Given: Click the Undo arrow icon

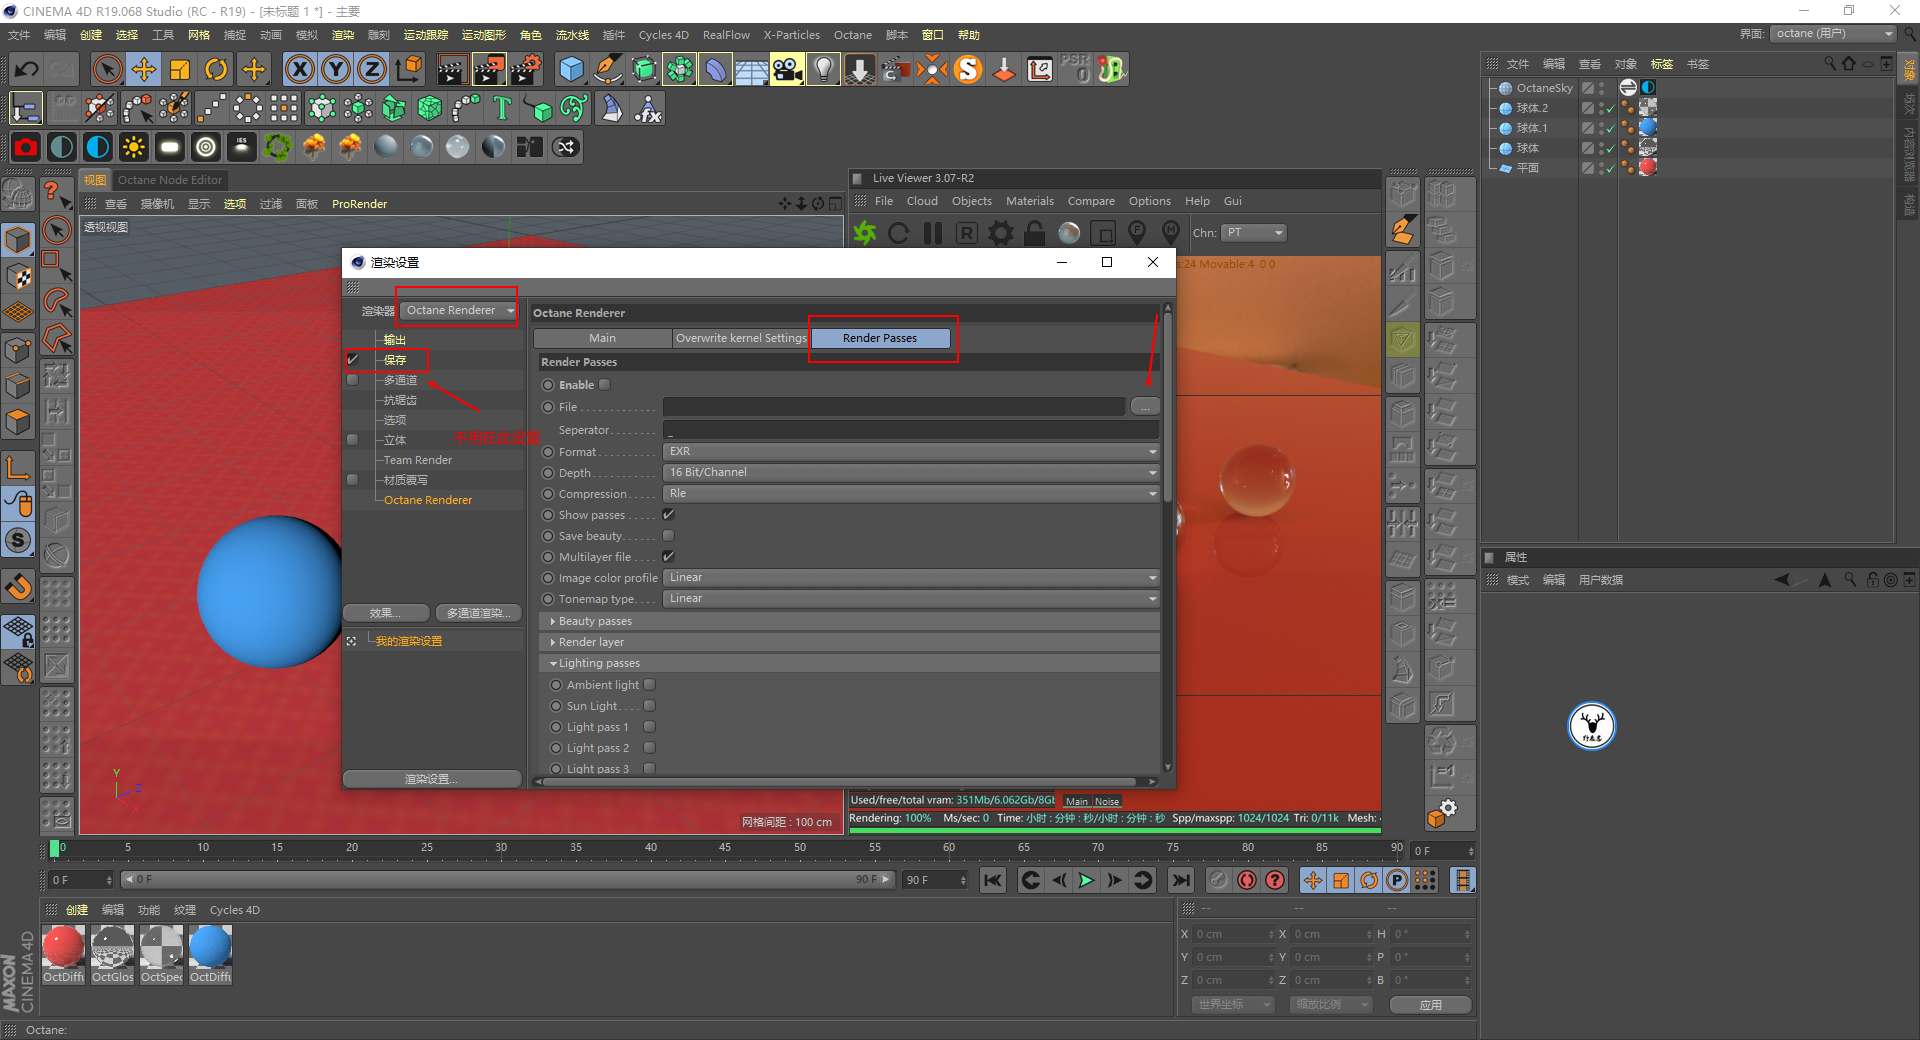Looking at the screenshot, I should click(x=26, y=69).
